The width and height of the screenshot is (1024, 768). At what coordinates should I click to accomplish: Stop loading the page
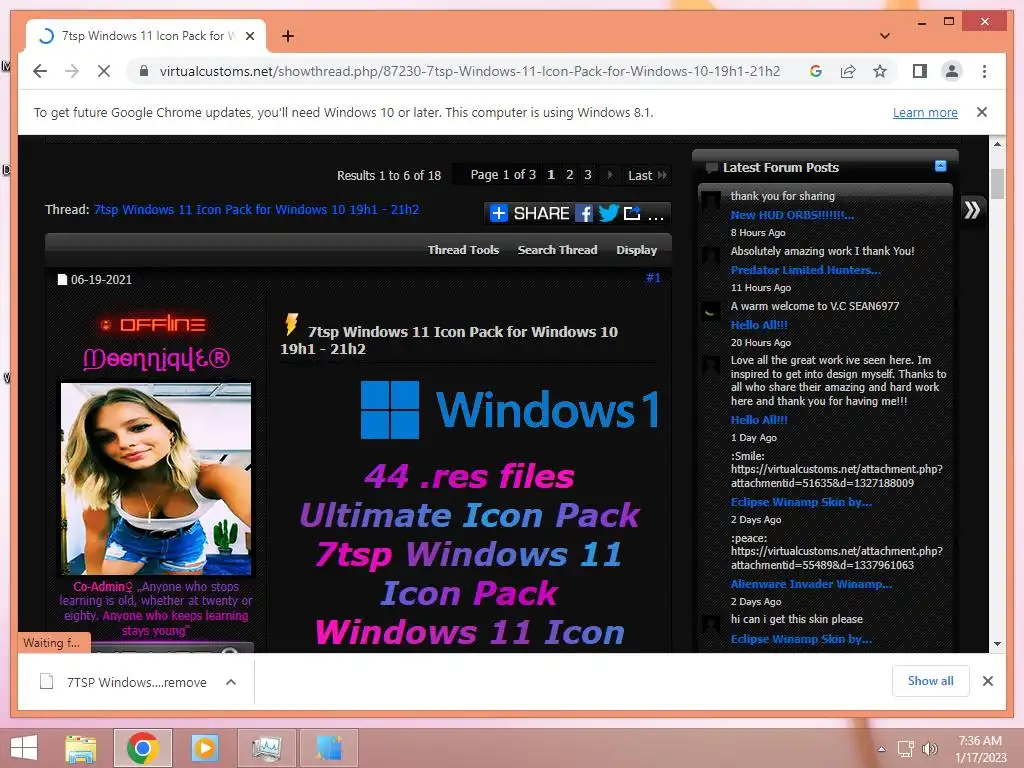[104, 71]
